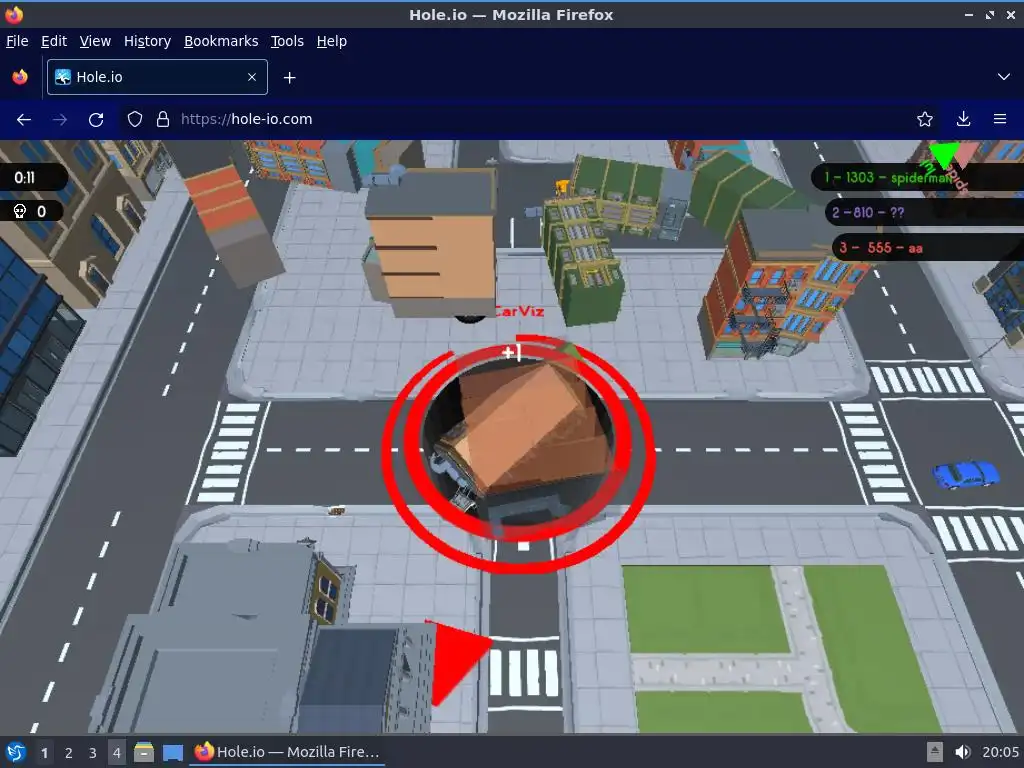1024x768 pixels.
Task: Click the red hole swallowing the house
Action: click(x=519, y=454)
